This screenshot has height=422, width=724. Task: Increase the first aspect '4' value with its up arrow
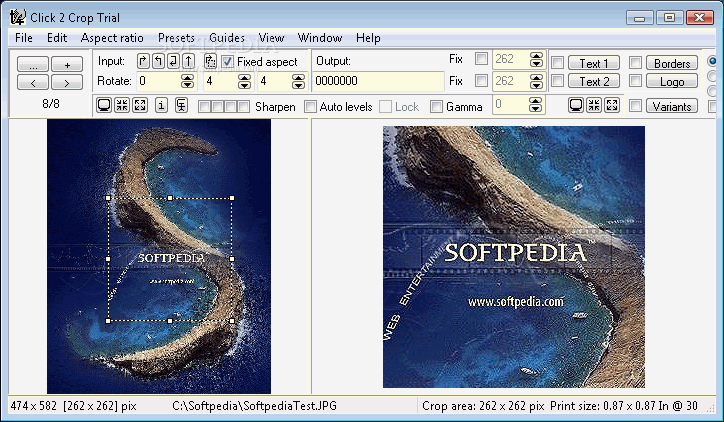244,77
